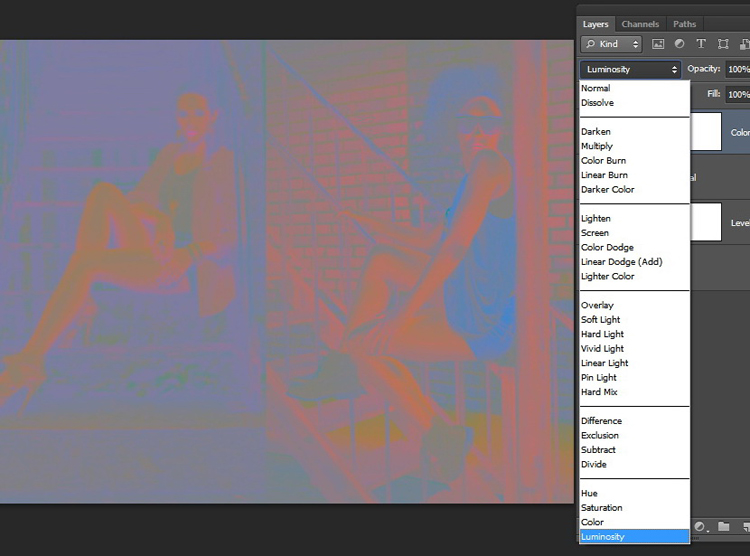Choose Color Dodge blend mode
The width and height of the screenshot is (750, 556).
[x=634, y=247]
